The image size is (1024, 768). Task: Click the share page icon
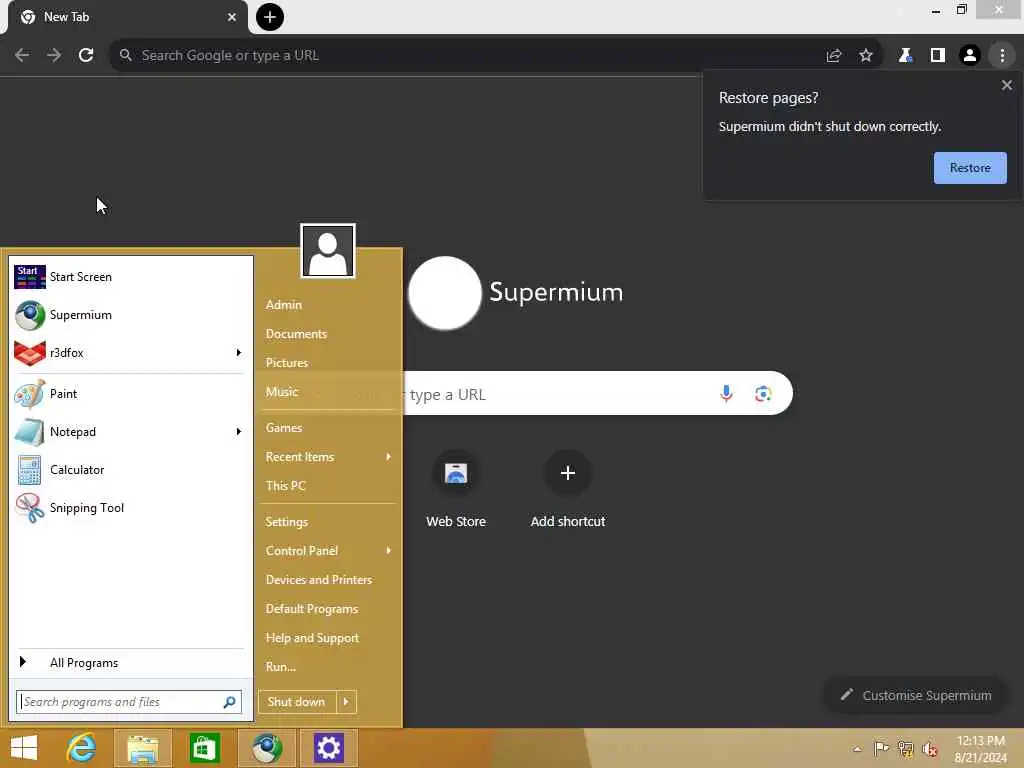pyautogui.click(x=834, y=56)
